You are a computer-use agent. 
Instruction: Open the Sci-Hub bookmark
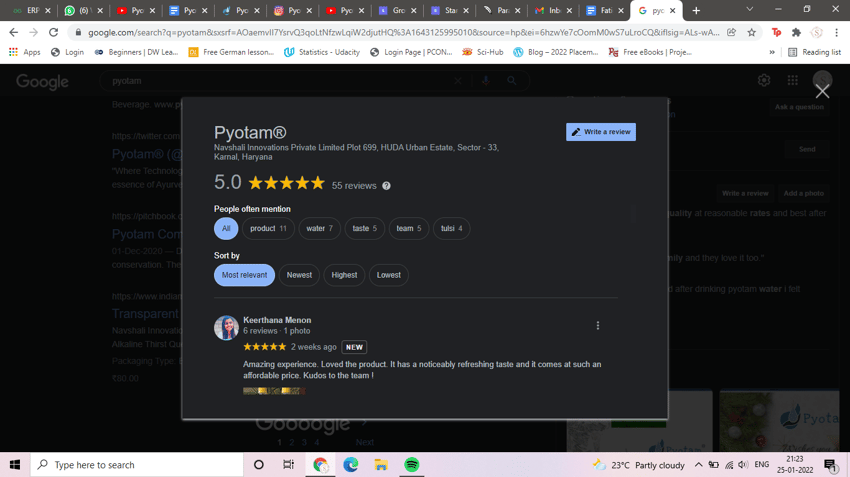[482, 52]
